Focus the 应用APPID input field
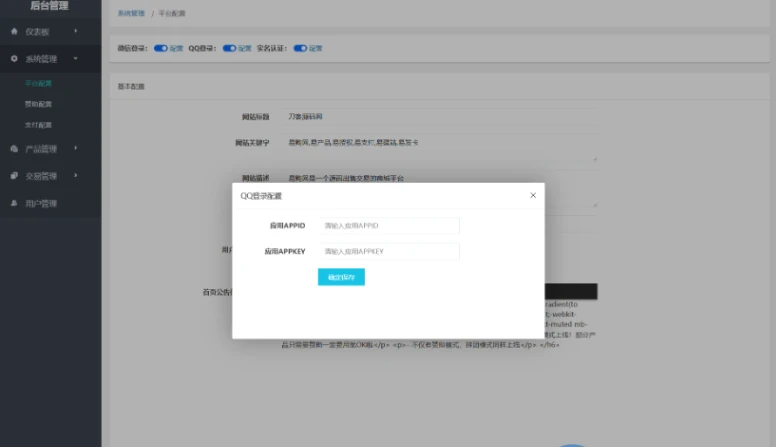 [389, 226]
